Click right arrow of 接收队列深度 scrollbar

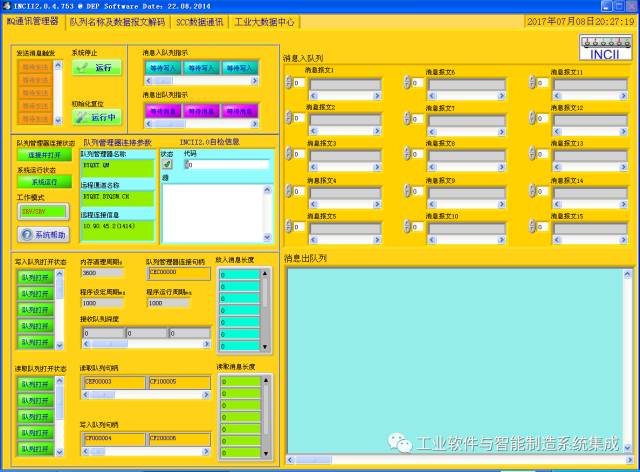[207, 344]
